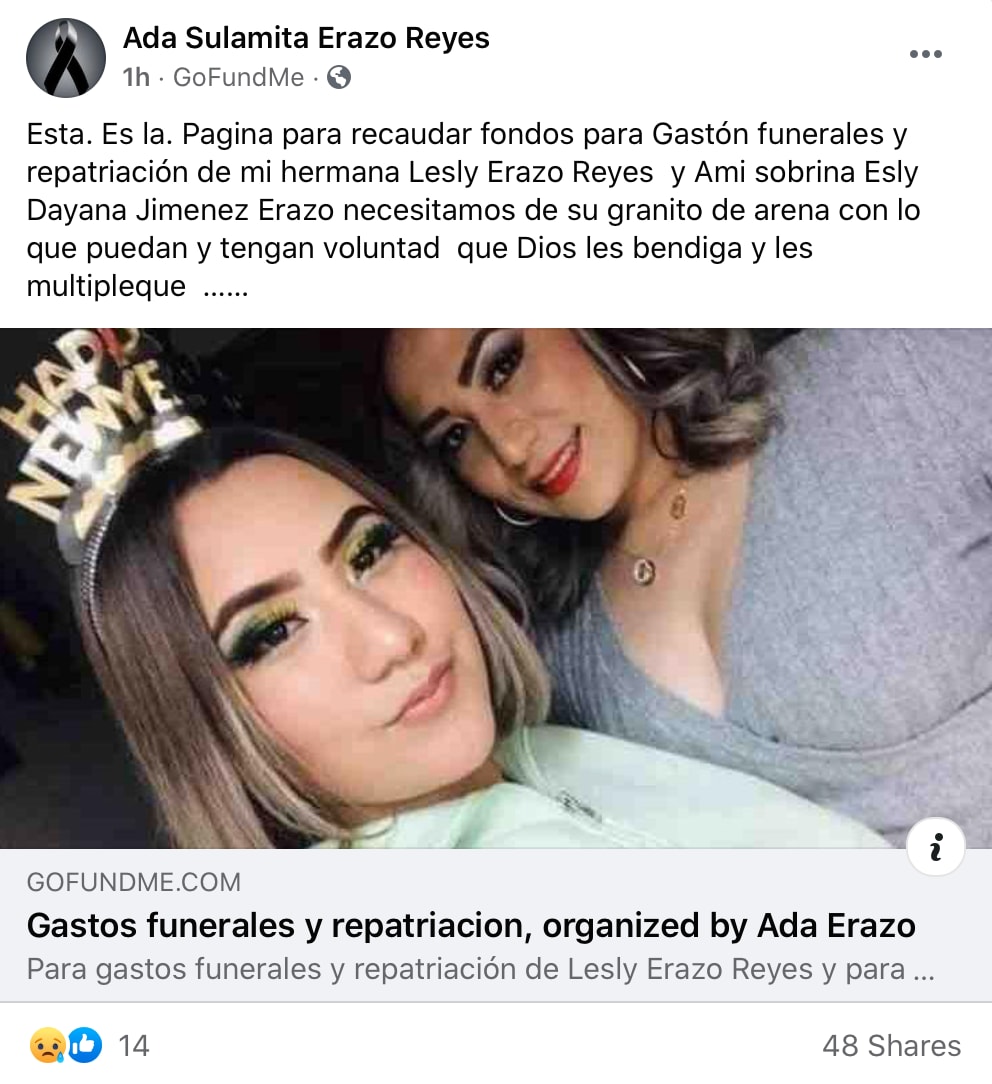Click the sad reaction emoji icon

click(x=47, y=1045)
